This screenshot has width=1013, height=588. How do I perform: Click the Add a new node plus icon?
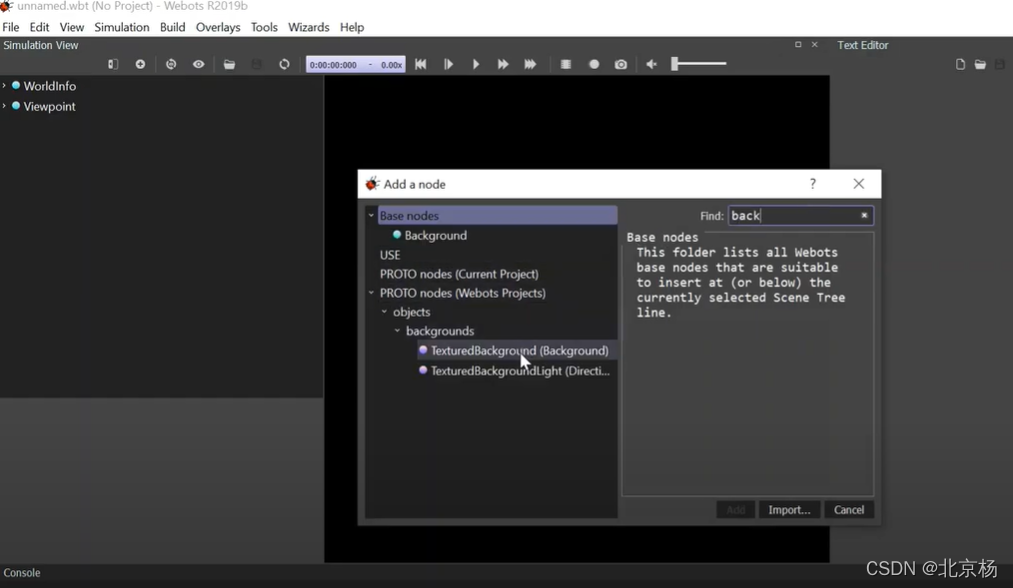coord(140,64)
